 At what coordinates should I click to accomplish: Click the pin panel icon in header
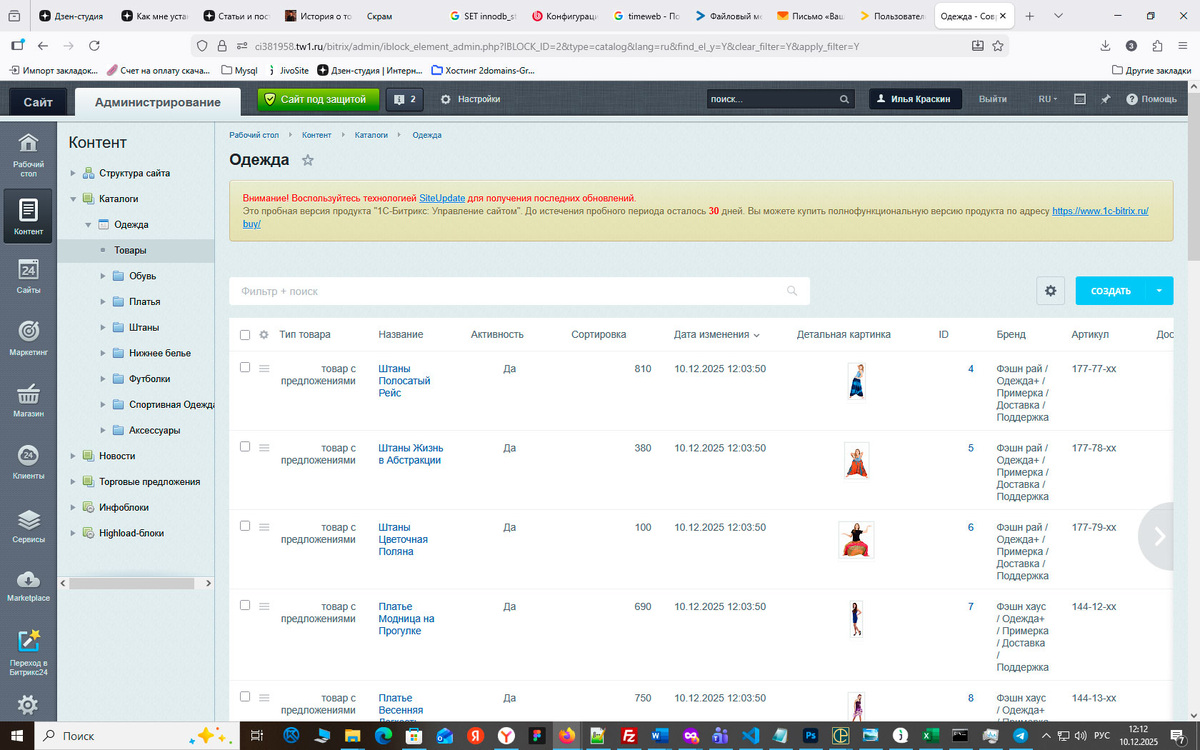click(x=1106, y=99)
